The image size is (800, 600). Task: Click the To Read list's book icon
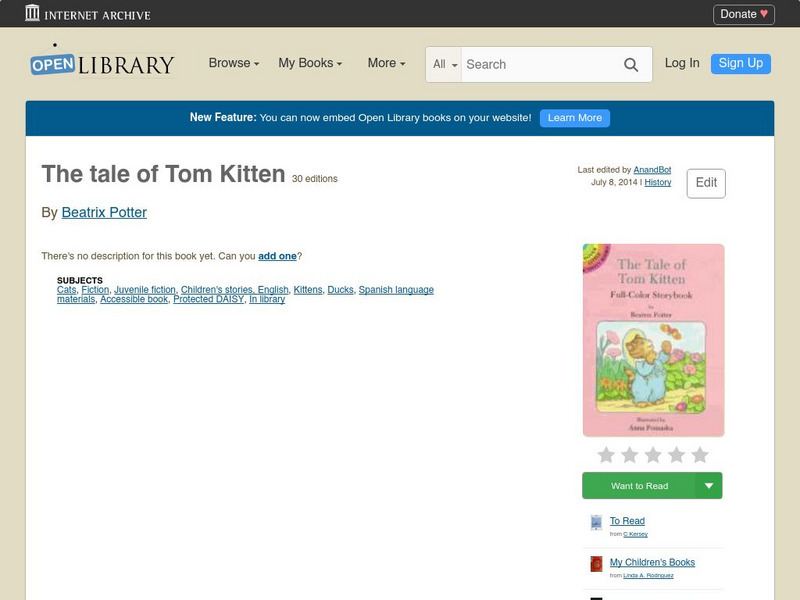coord(594,523)
